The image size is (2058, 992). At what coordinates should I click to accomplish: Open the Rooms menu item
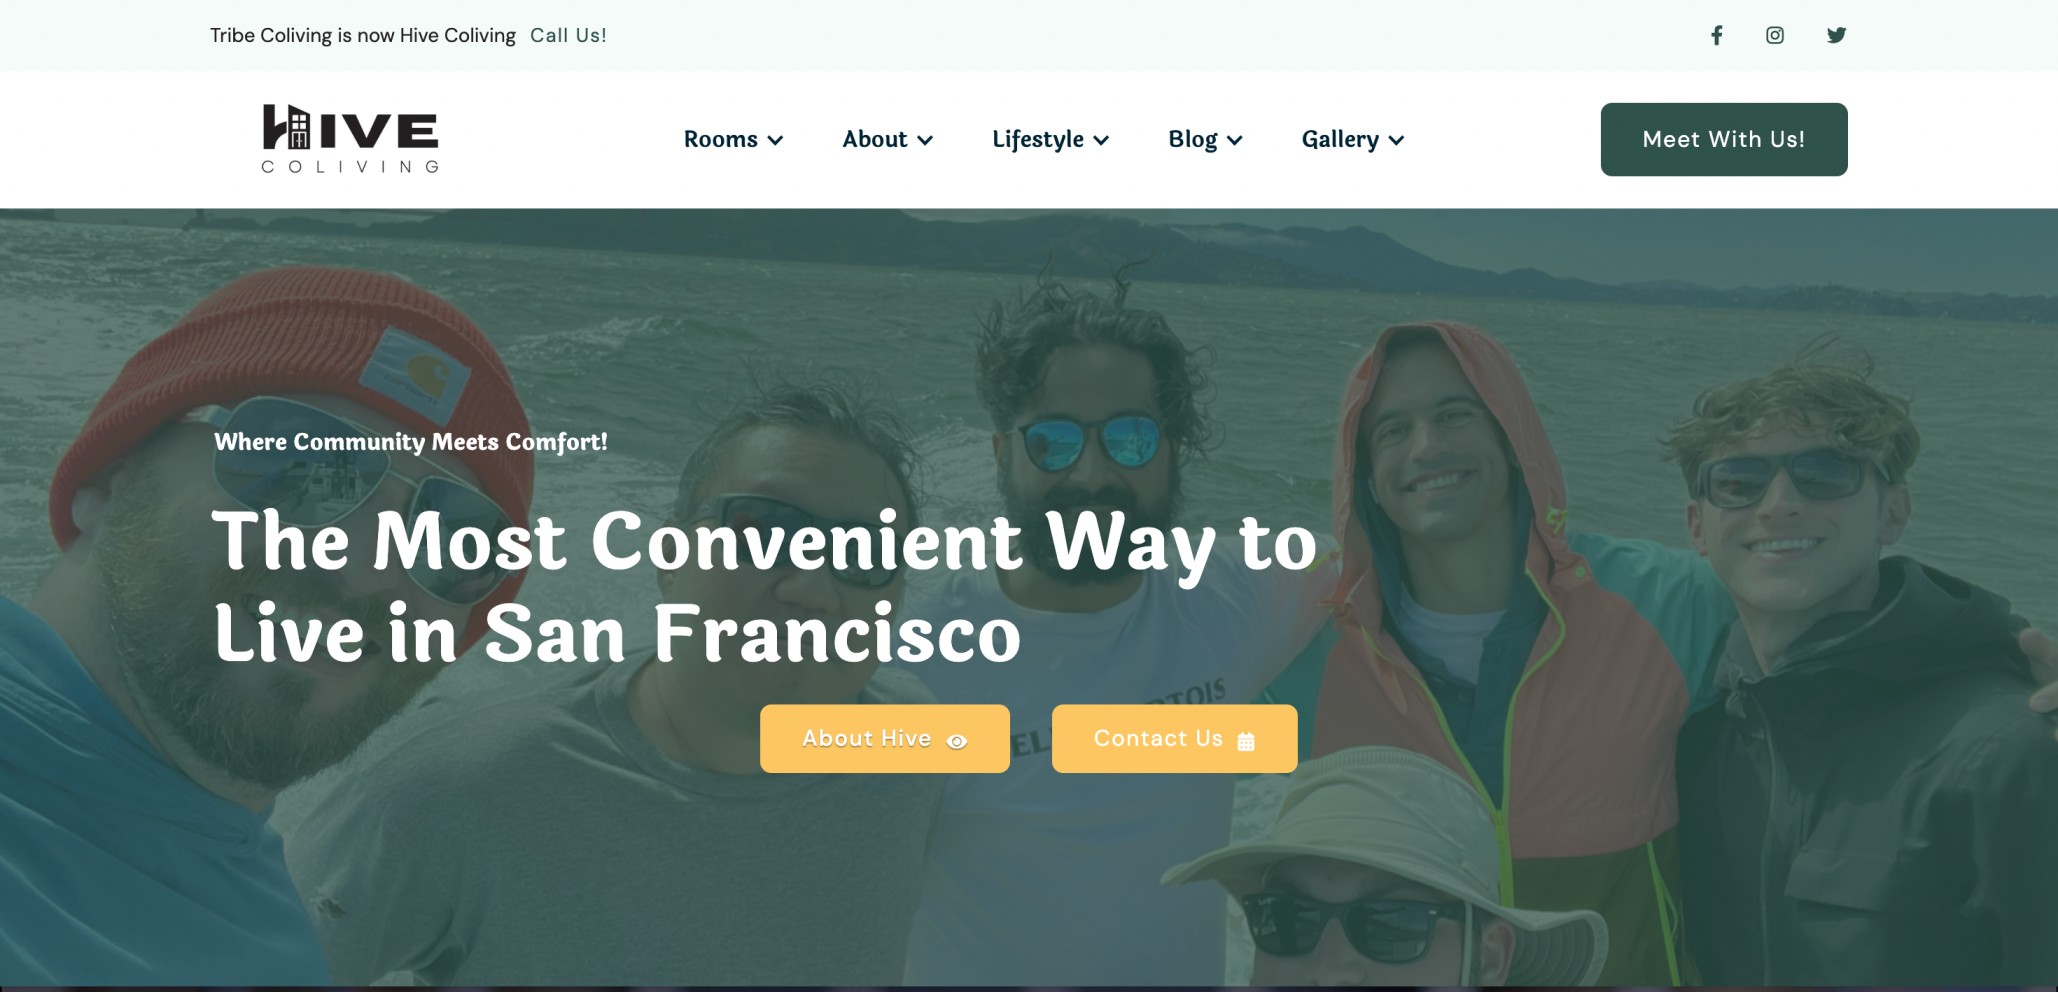(720, 139)
